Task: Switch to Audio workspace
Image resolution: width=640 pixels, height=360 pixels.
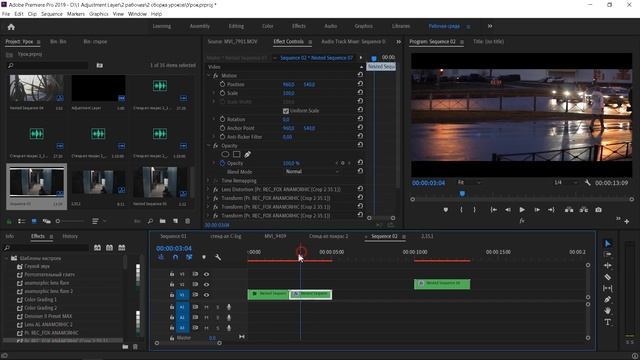Action: (x=331, y=26)
